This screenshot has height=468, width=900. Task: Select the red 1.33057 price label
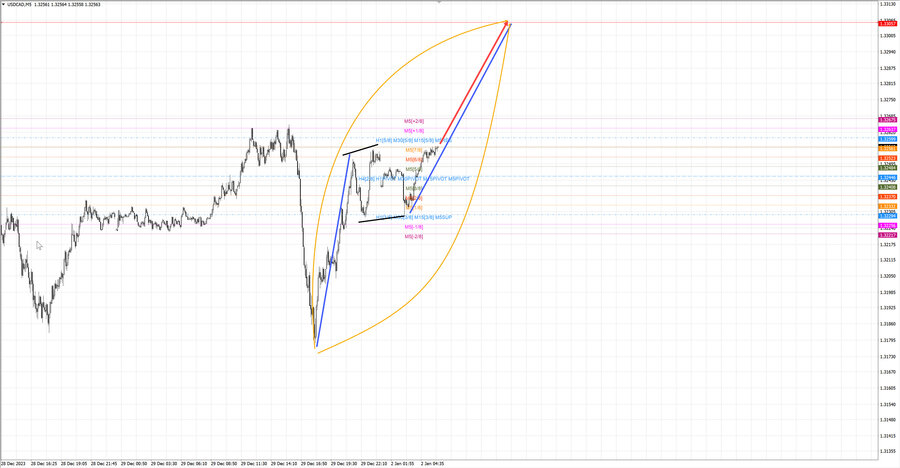pos(888,24)
